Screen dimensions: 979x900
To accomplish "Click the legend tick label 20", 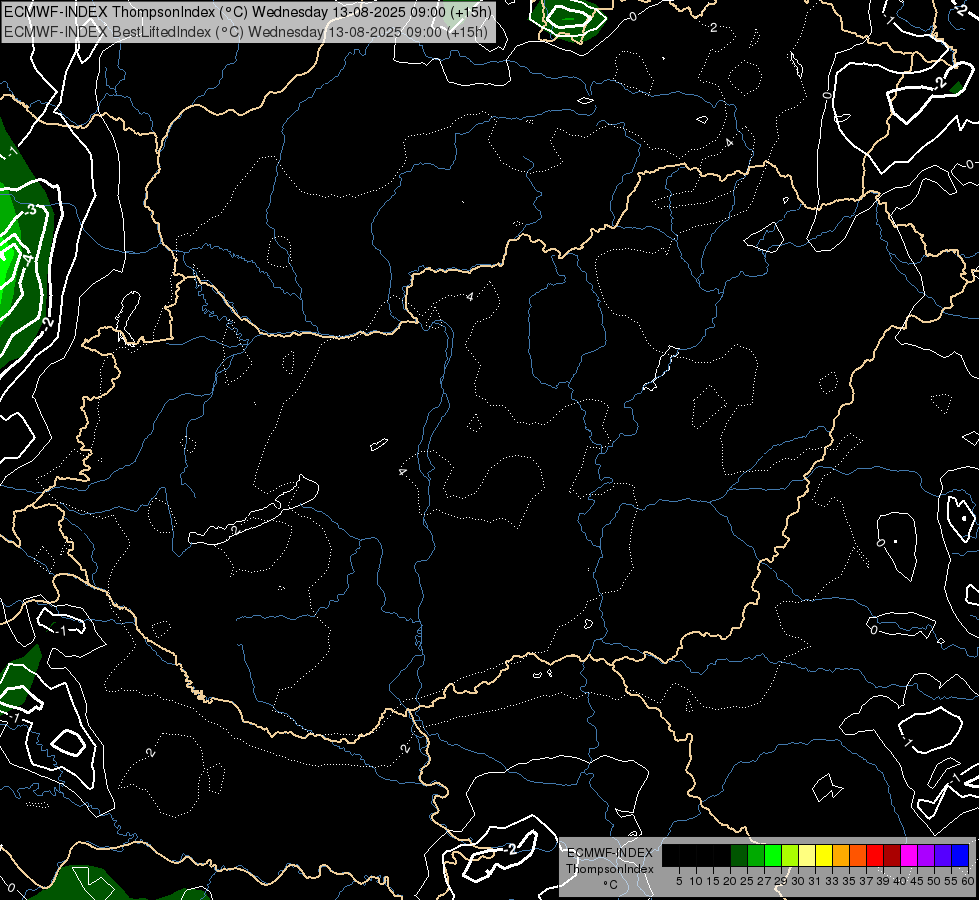I will point(730,881).
